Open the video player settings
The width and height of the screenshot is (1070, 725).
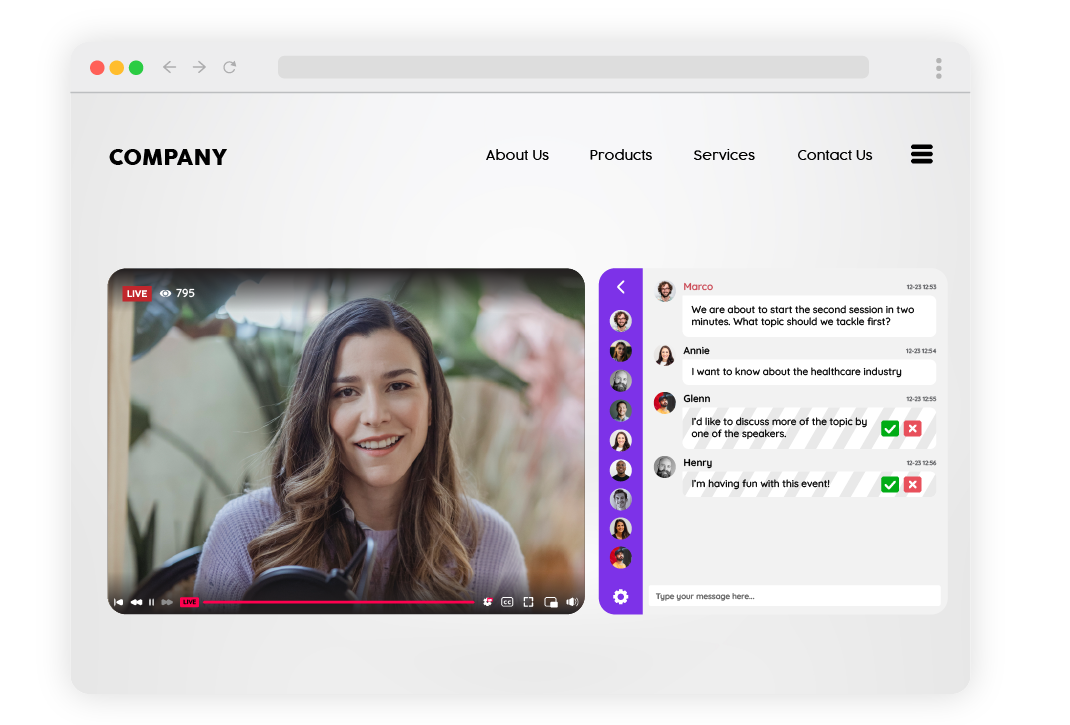pyautogui.click(x=487, y=602)
